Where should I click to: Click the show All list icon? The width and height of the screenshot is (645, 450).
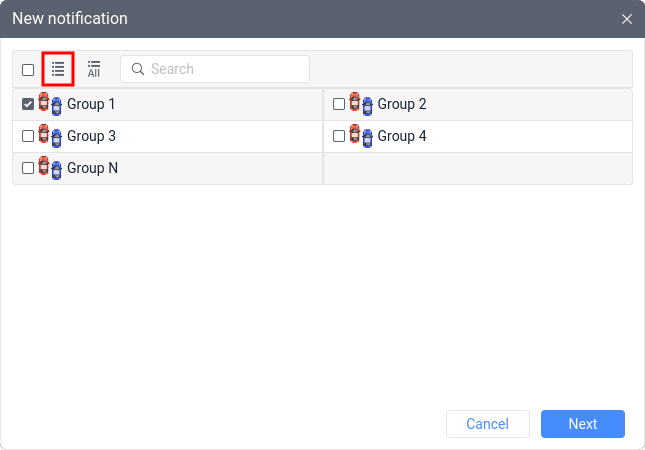click(x=94, y=69)
